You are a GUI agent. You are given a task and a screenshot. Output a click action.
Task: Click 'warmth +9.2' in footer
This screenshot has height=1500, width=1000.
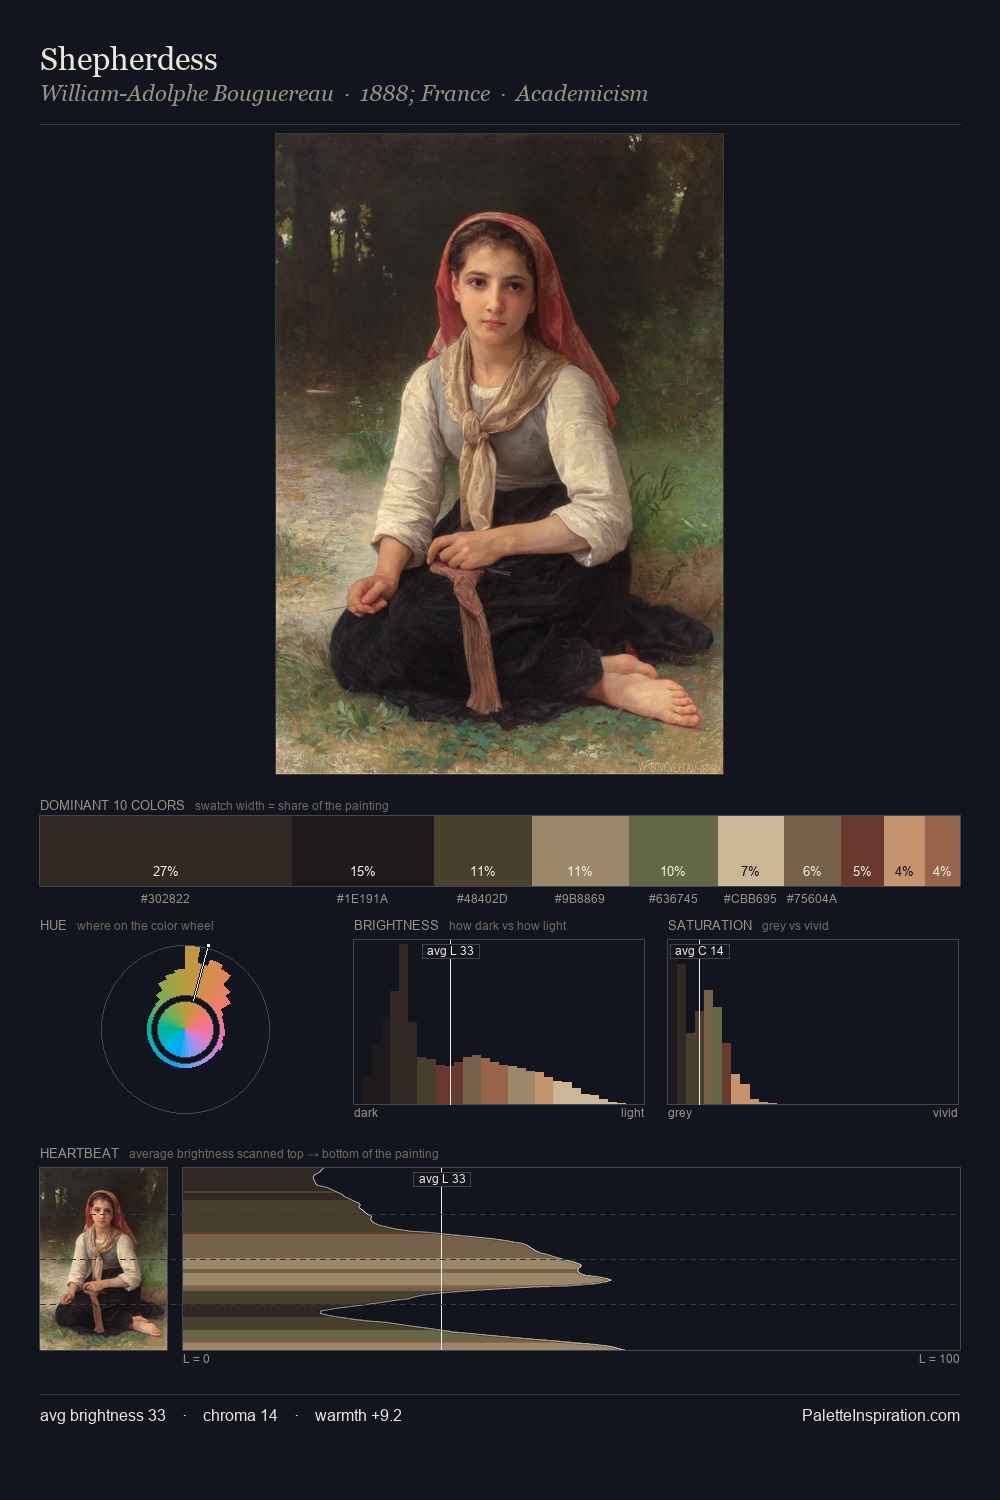pos(358,1415)
